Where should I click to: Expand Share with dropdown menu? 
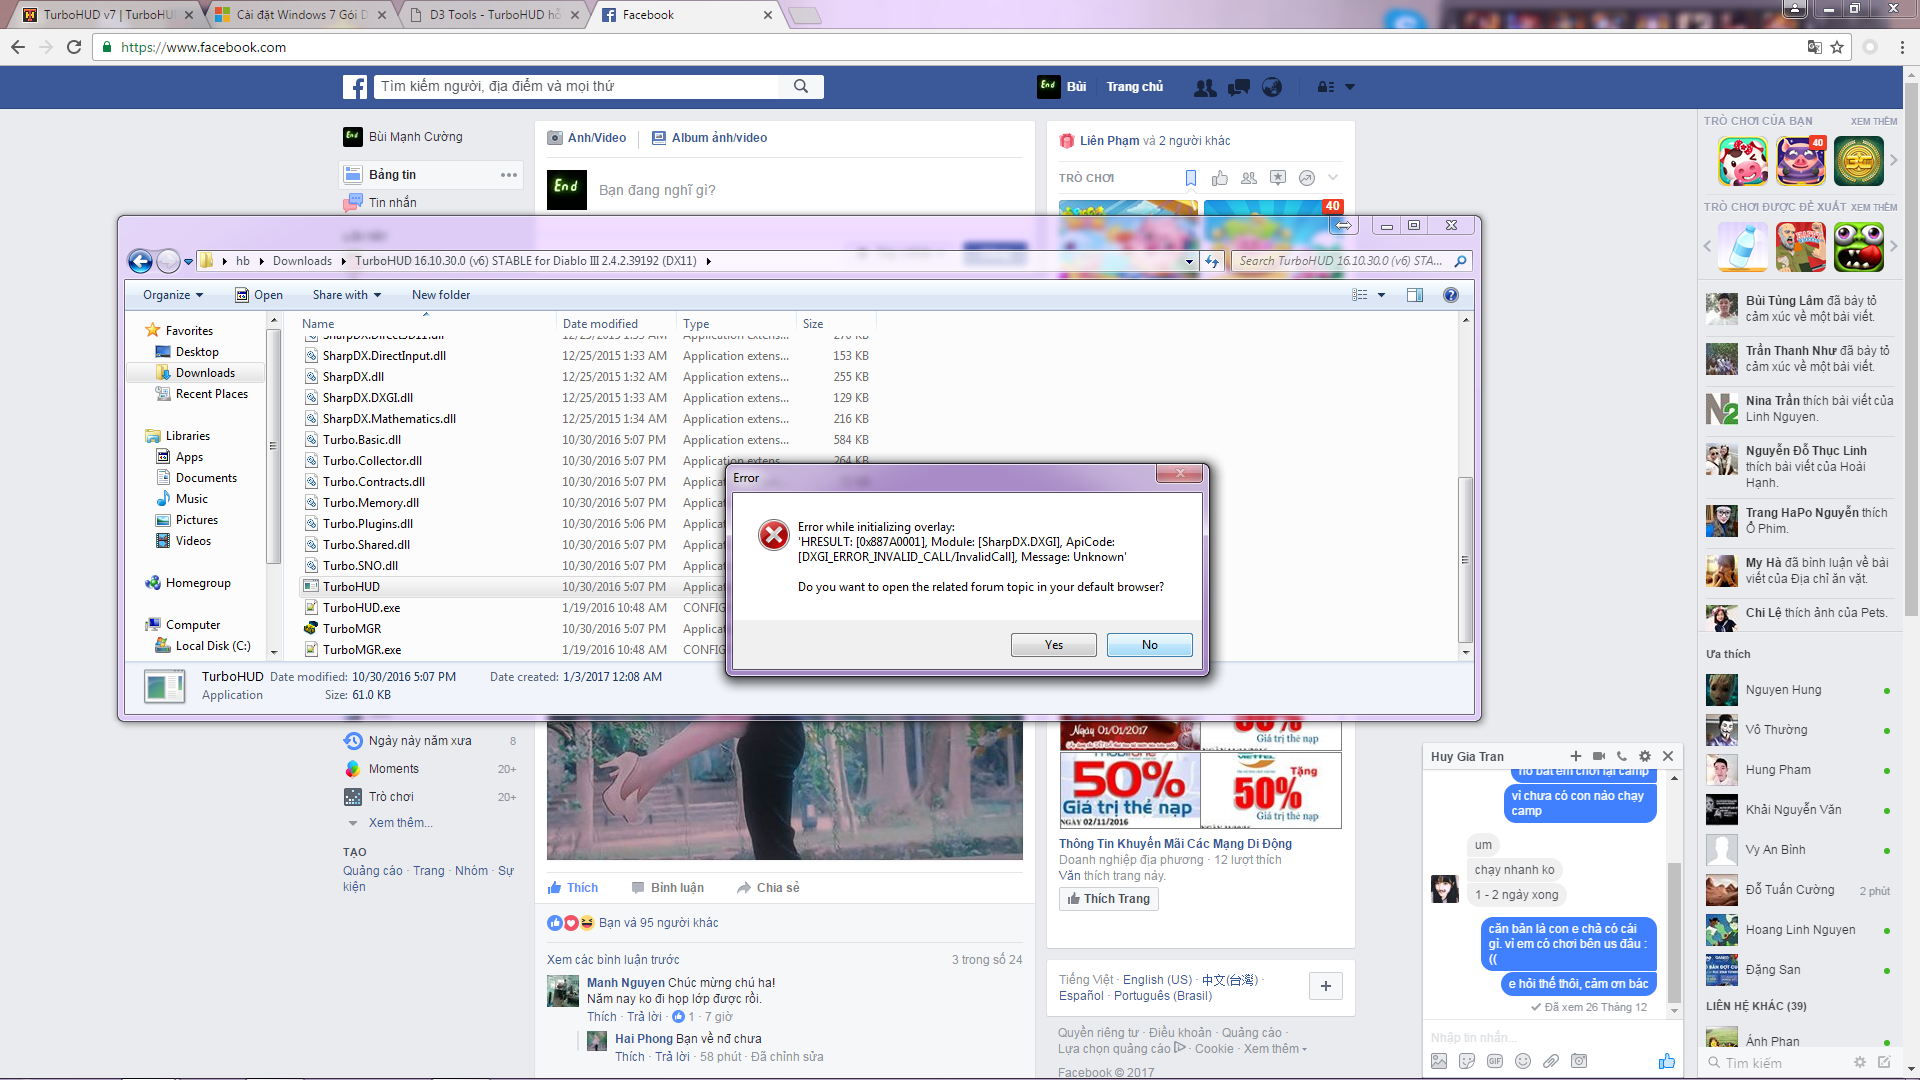tap(347, 295)
